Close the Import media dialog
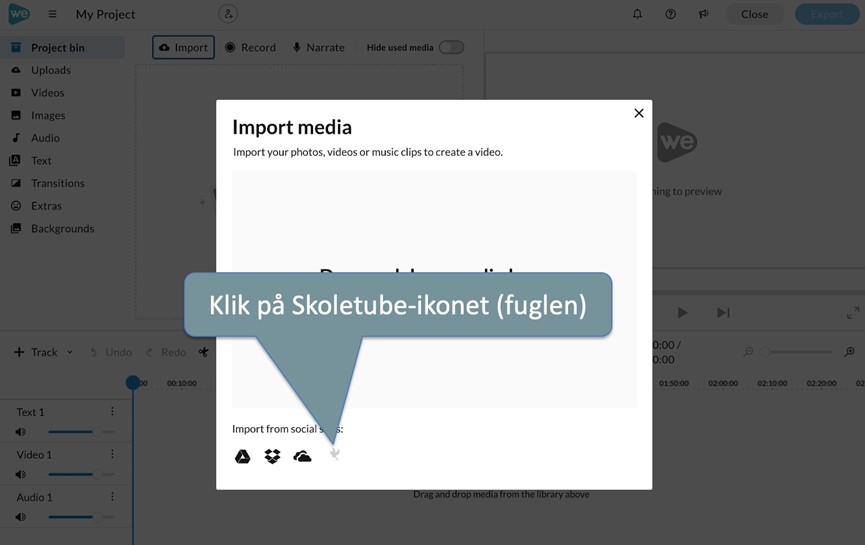 (x=639, y=113)
